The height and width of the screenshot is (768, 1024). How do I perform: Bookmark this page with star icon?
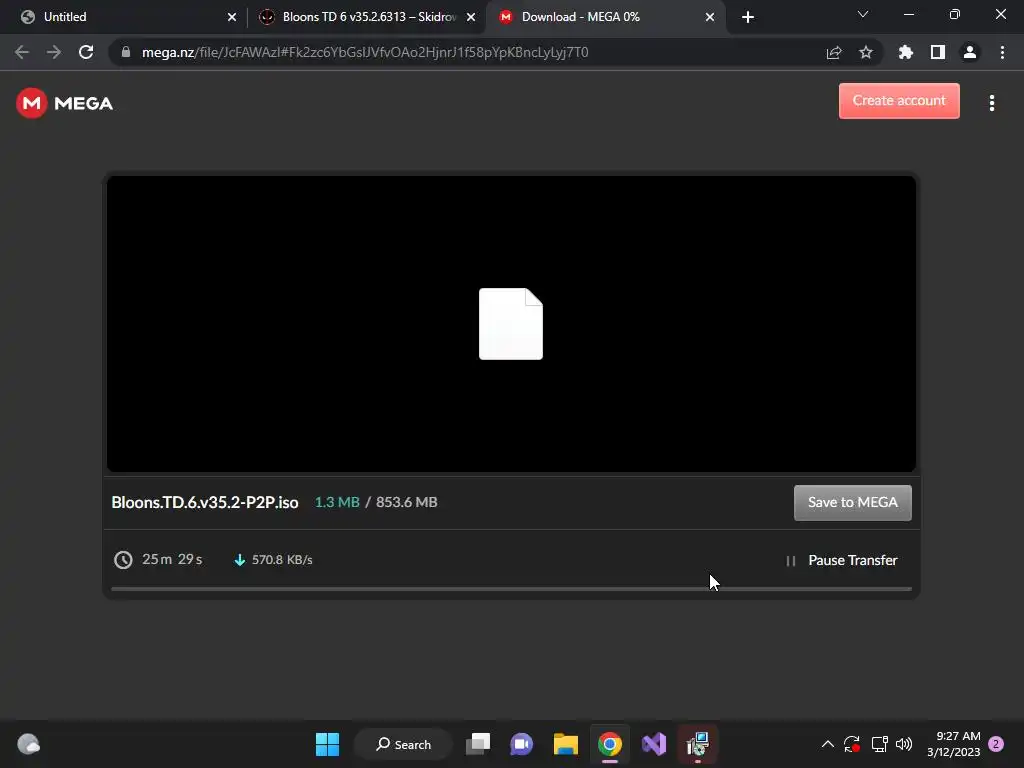pyautogui.click(x=866, y=52)
